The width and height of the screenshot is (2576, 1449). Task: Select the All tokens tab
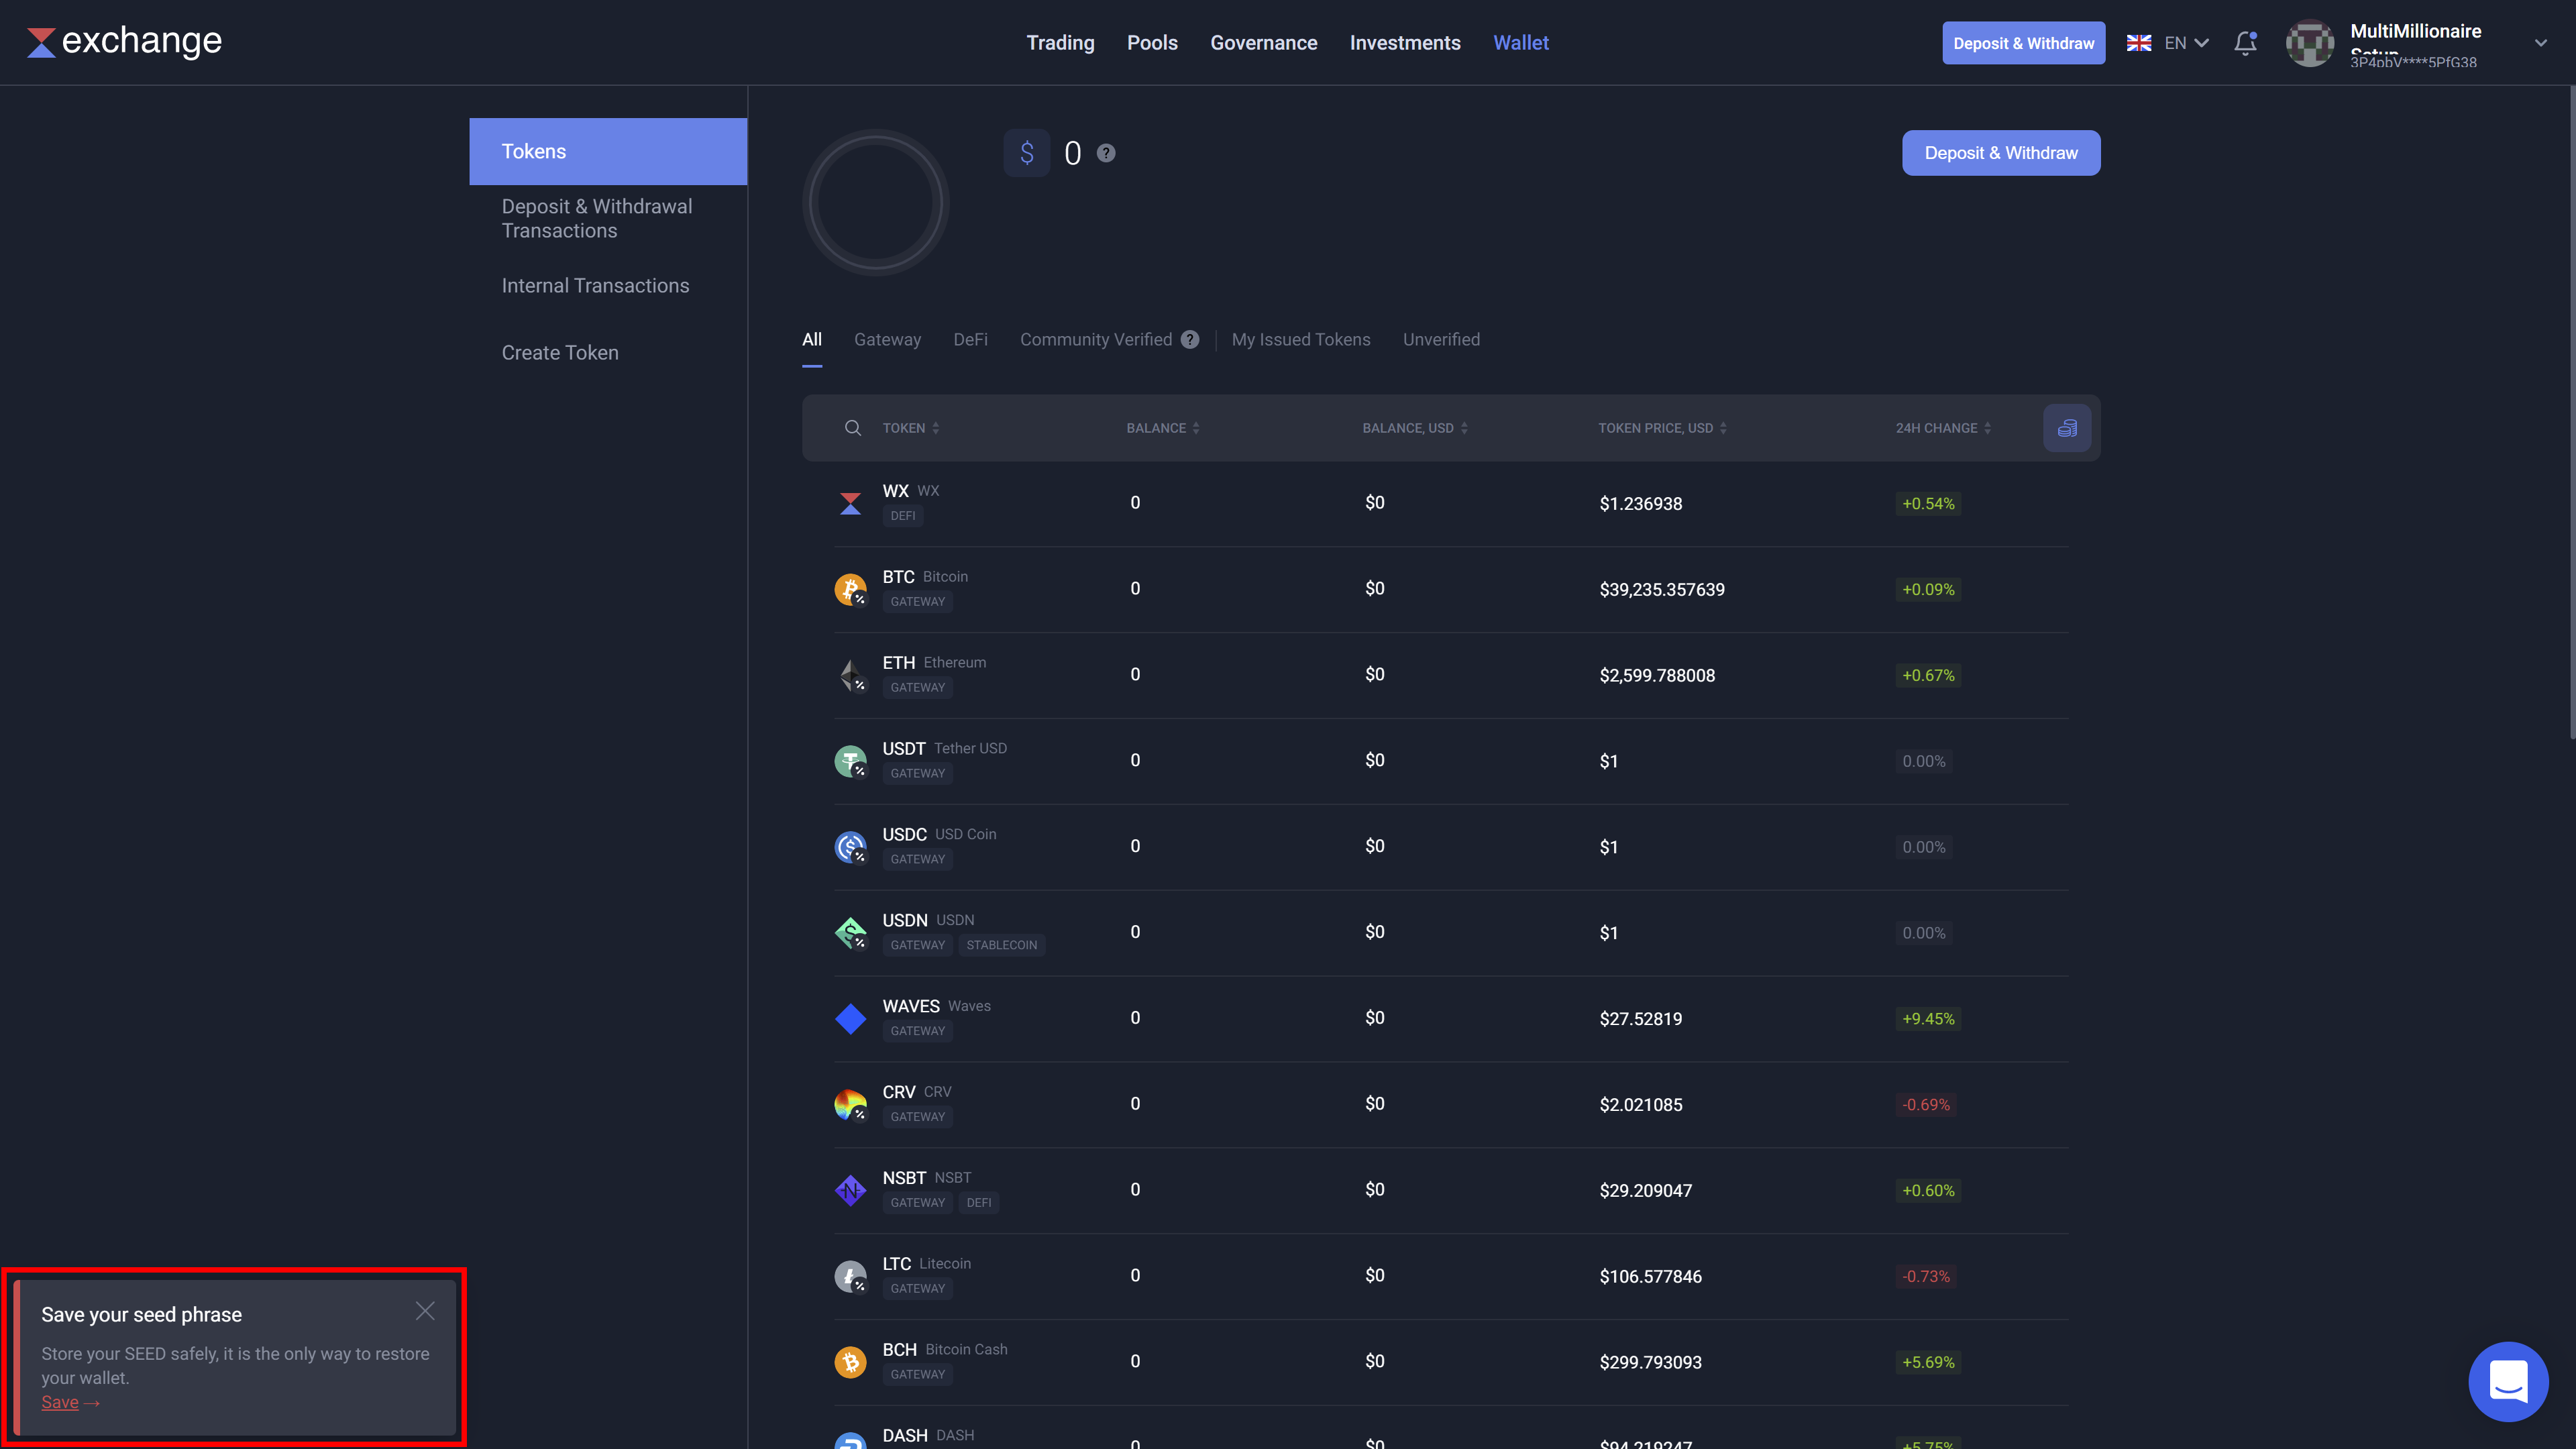coord(812,339)
